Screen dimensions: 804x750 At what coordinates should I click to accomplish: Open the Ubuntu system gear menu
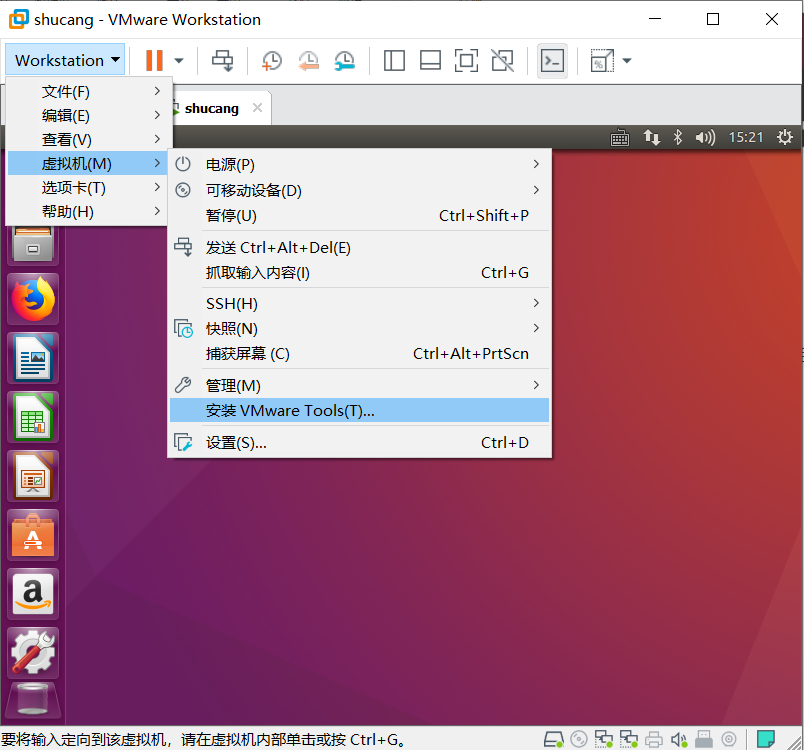785,137
